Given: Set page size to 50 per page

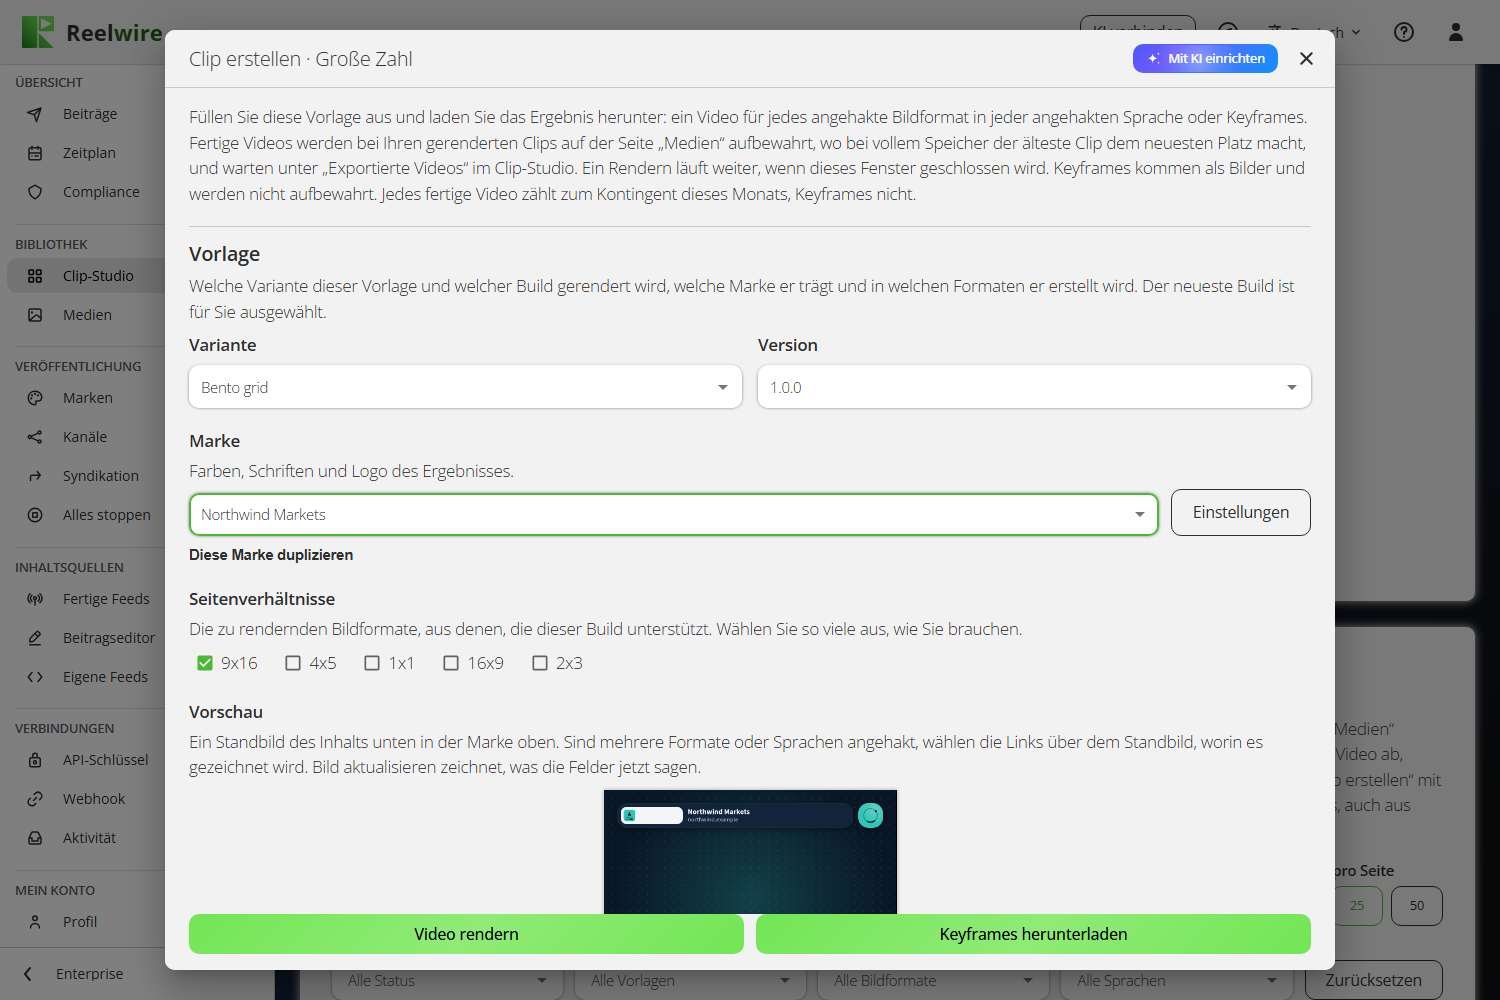Looking at the screenshot, I should (x=1417, y=906).
